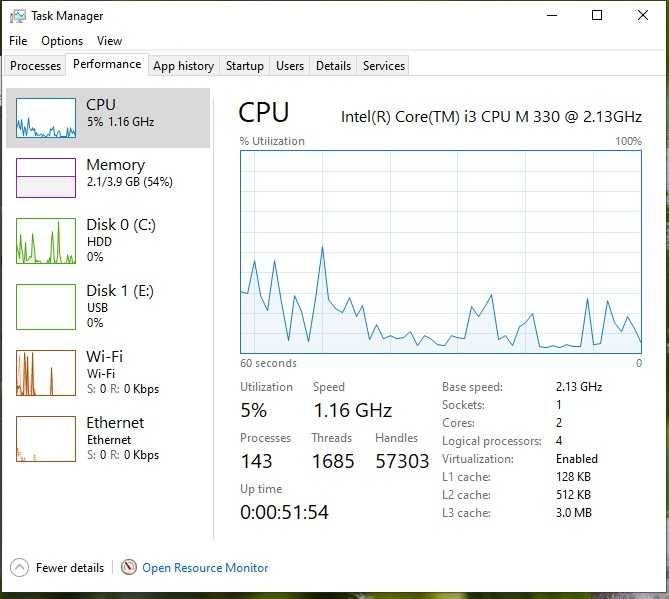Collapse view with Fewer details arrow icon

point(19,568)
